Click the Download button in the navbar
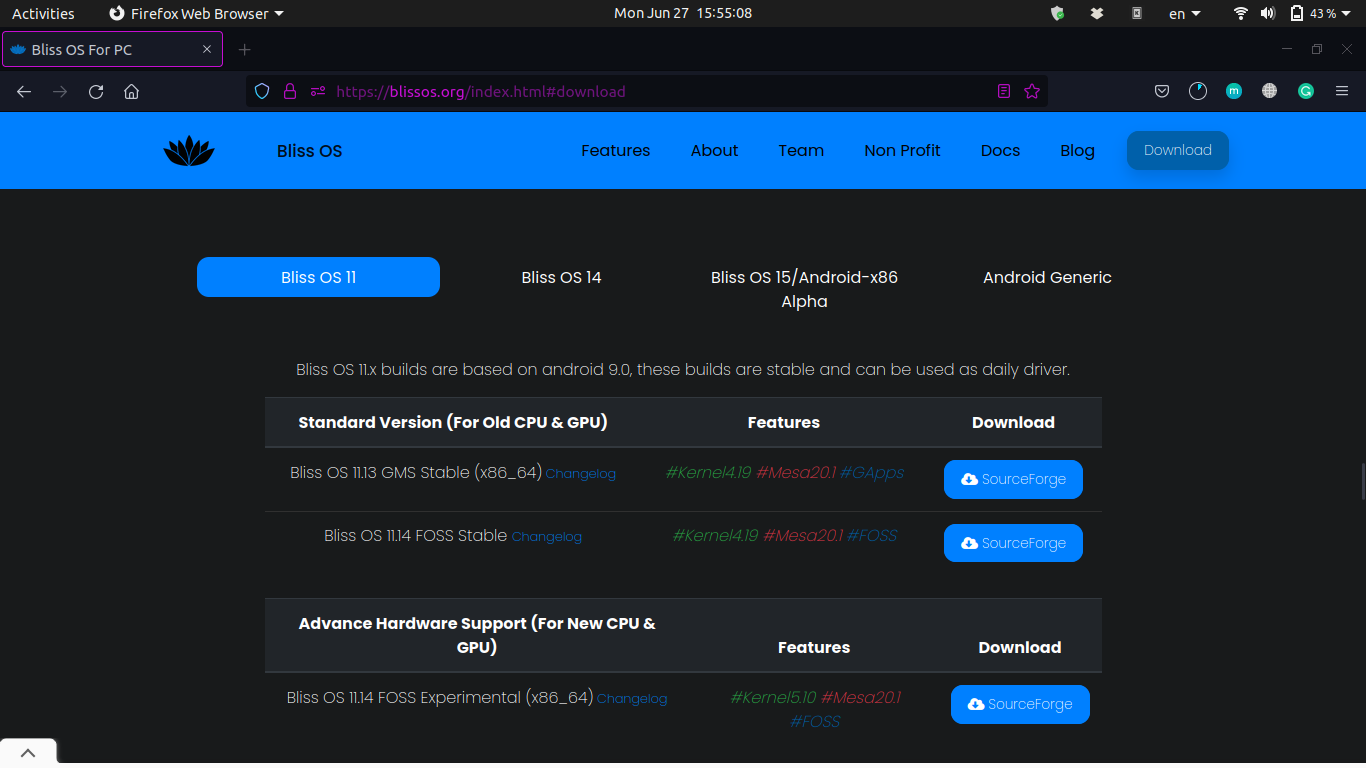 1177,150
